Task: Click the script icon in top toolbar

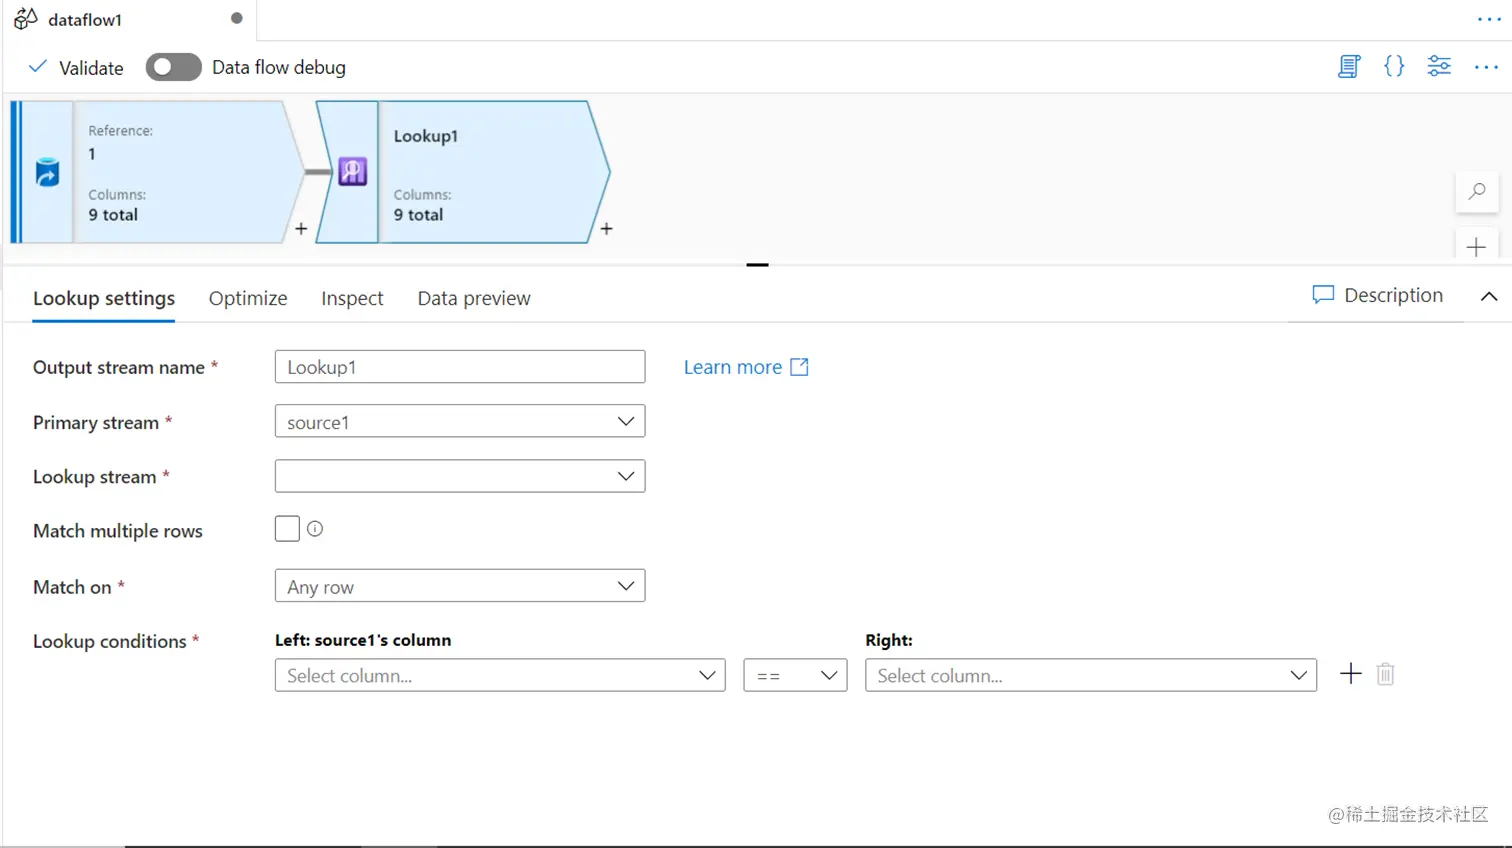Action: [x=1349, y=67]
